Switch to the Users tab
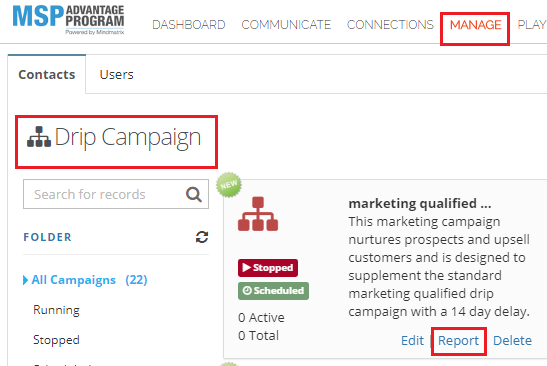The width and height of the screenshot is (547, 366). click(117, 75)
